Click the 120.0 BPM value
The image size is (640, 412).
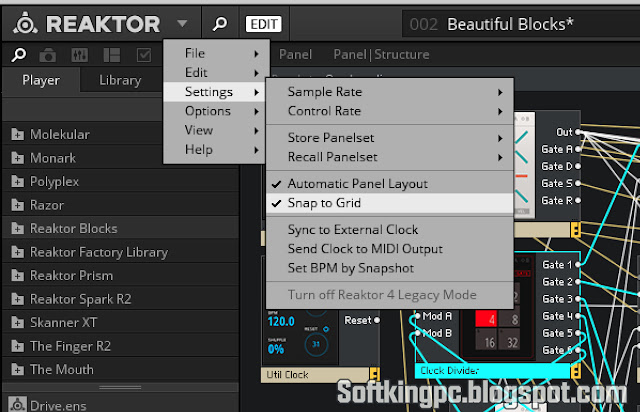(281, 321)
